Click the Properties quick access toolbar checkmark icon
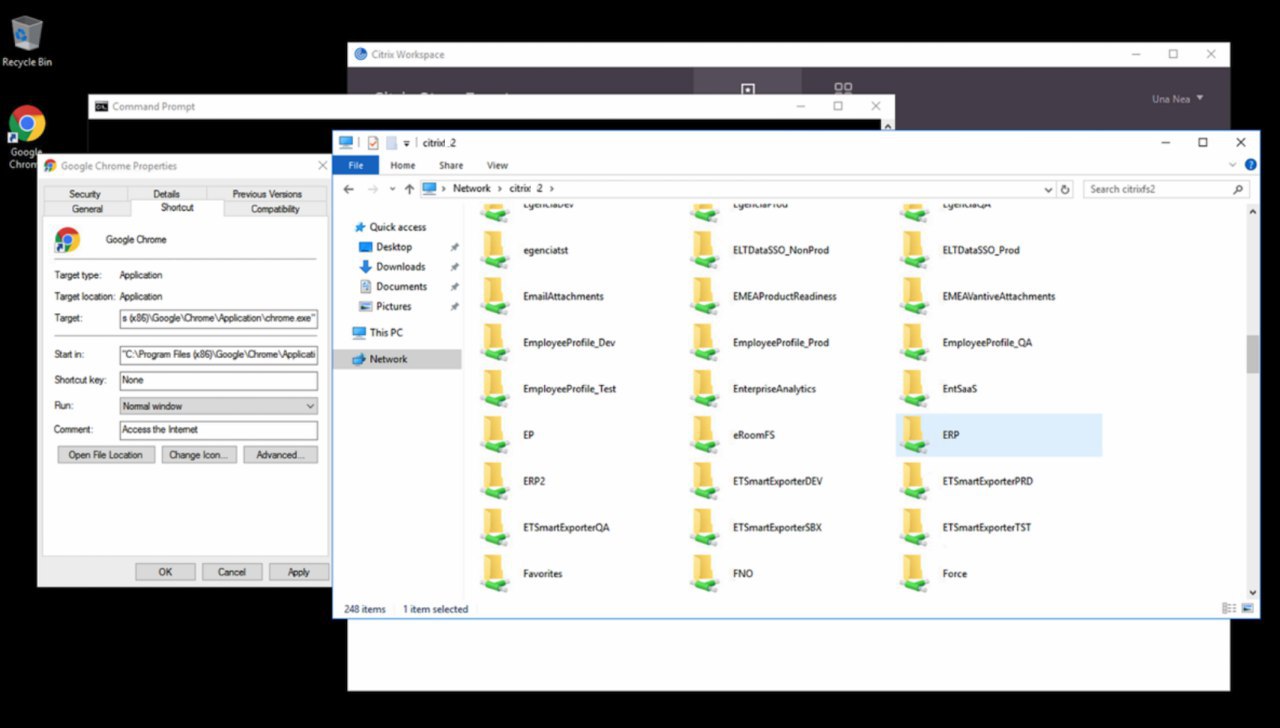Screen dimensions: 1280x728 pos(373,143)
